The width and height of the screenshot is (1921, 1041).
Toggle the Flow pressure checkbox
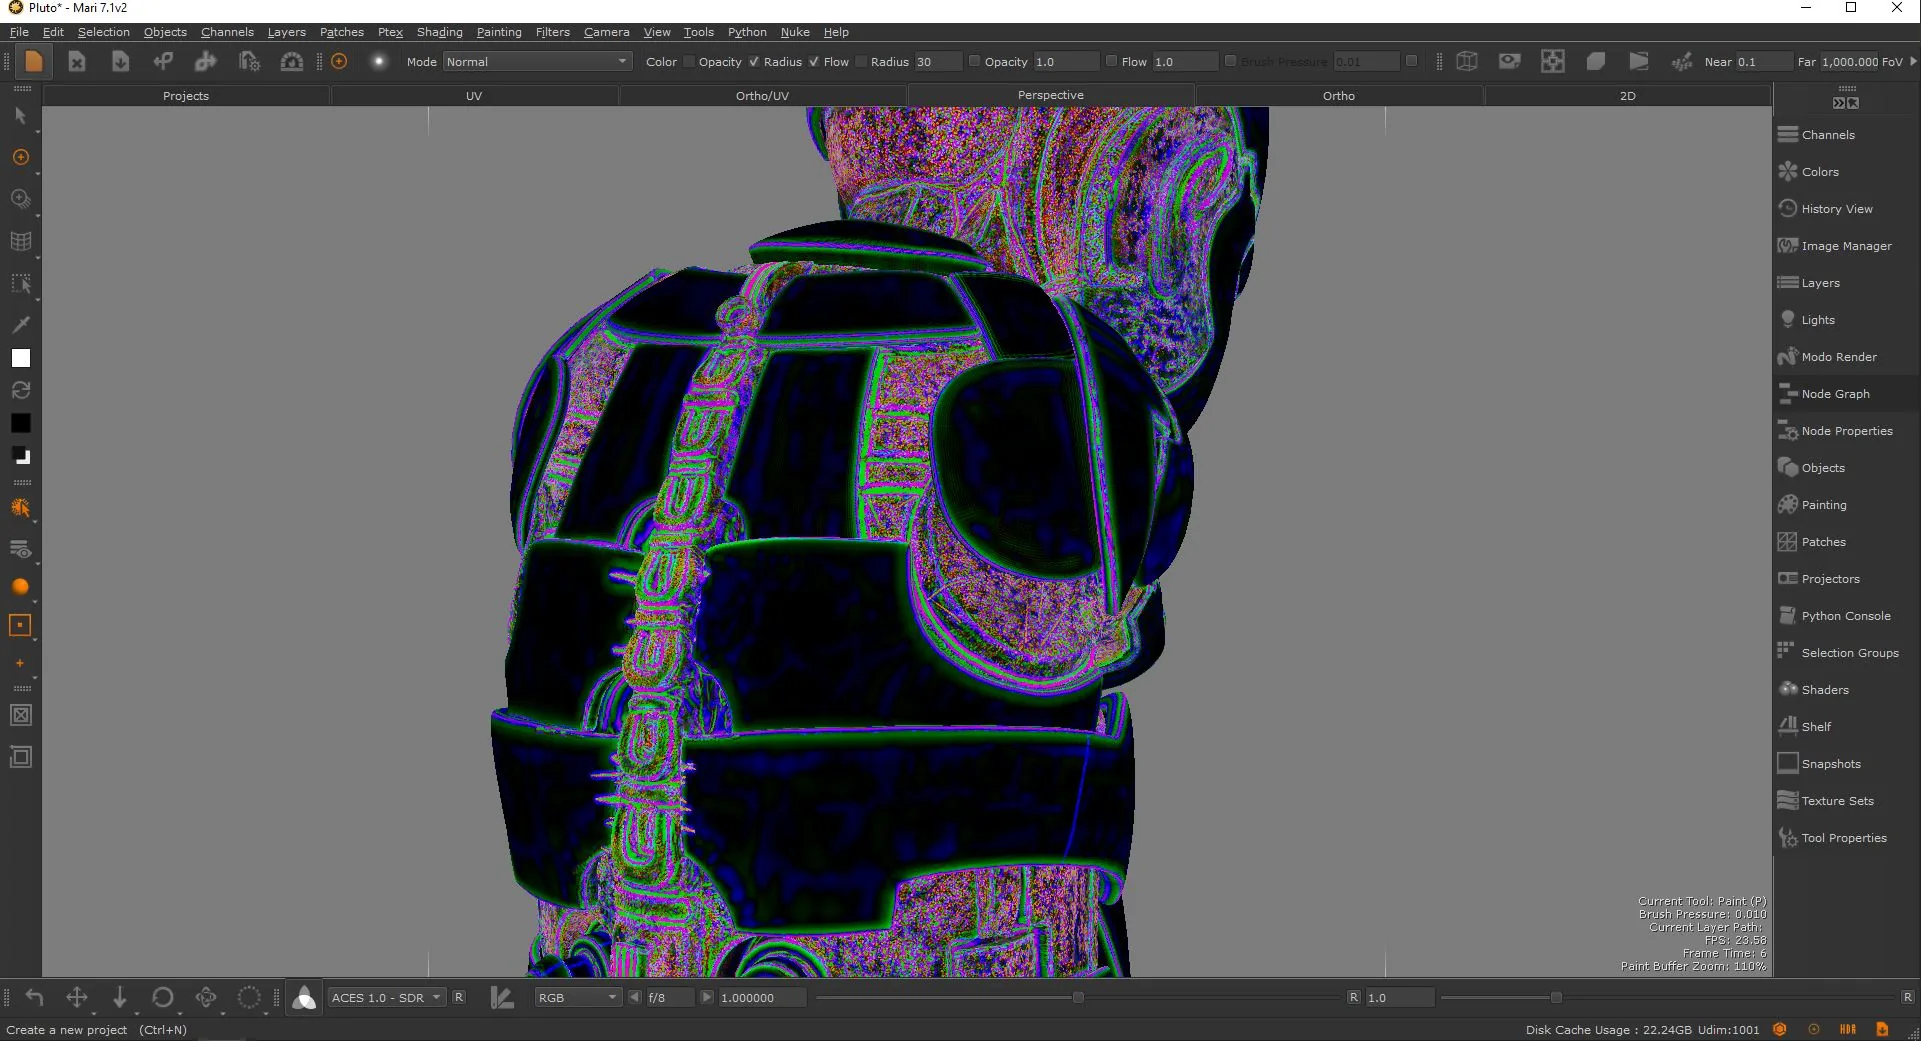click(814, 62)
